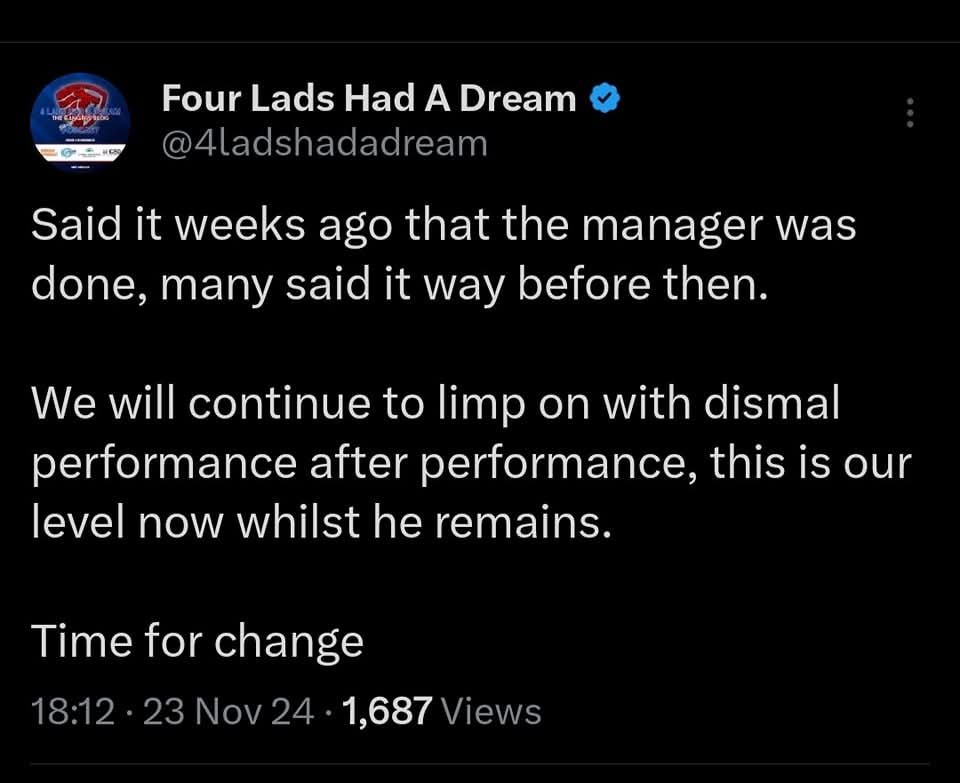
Task: Open the Four Lads Had A Dream profile picture
Action: tap(80, 122)
